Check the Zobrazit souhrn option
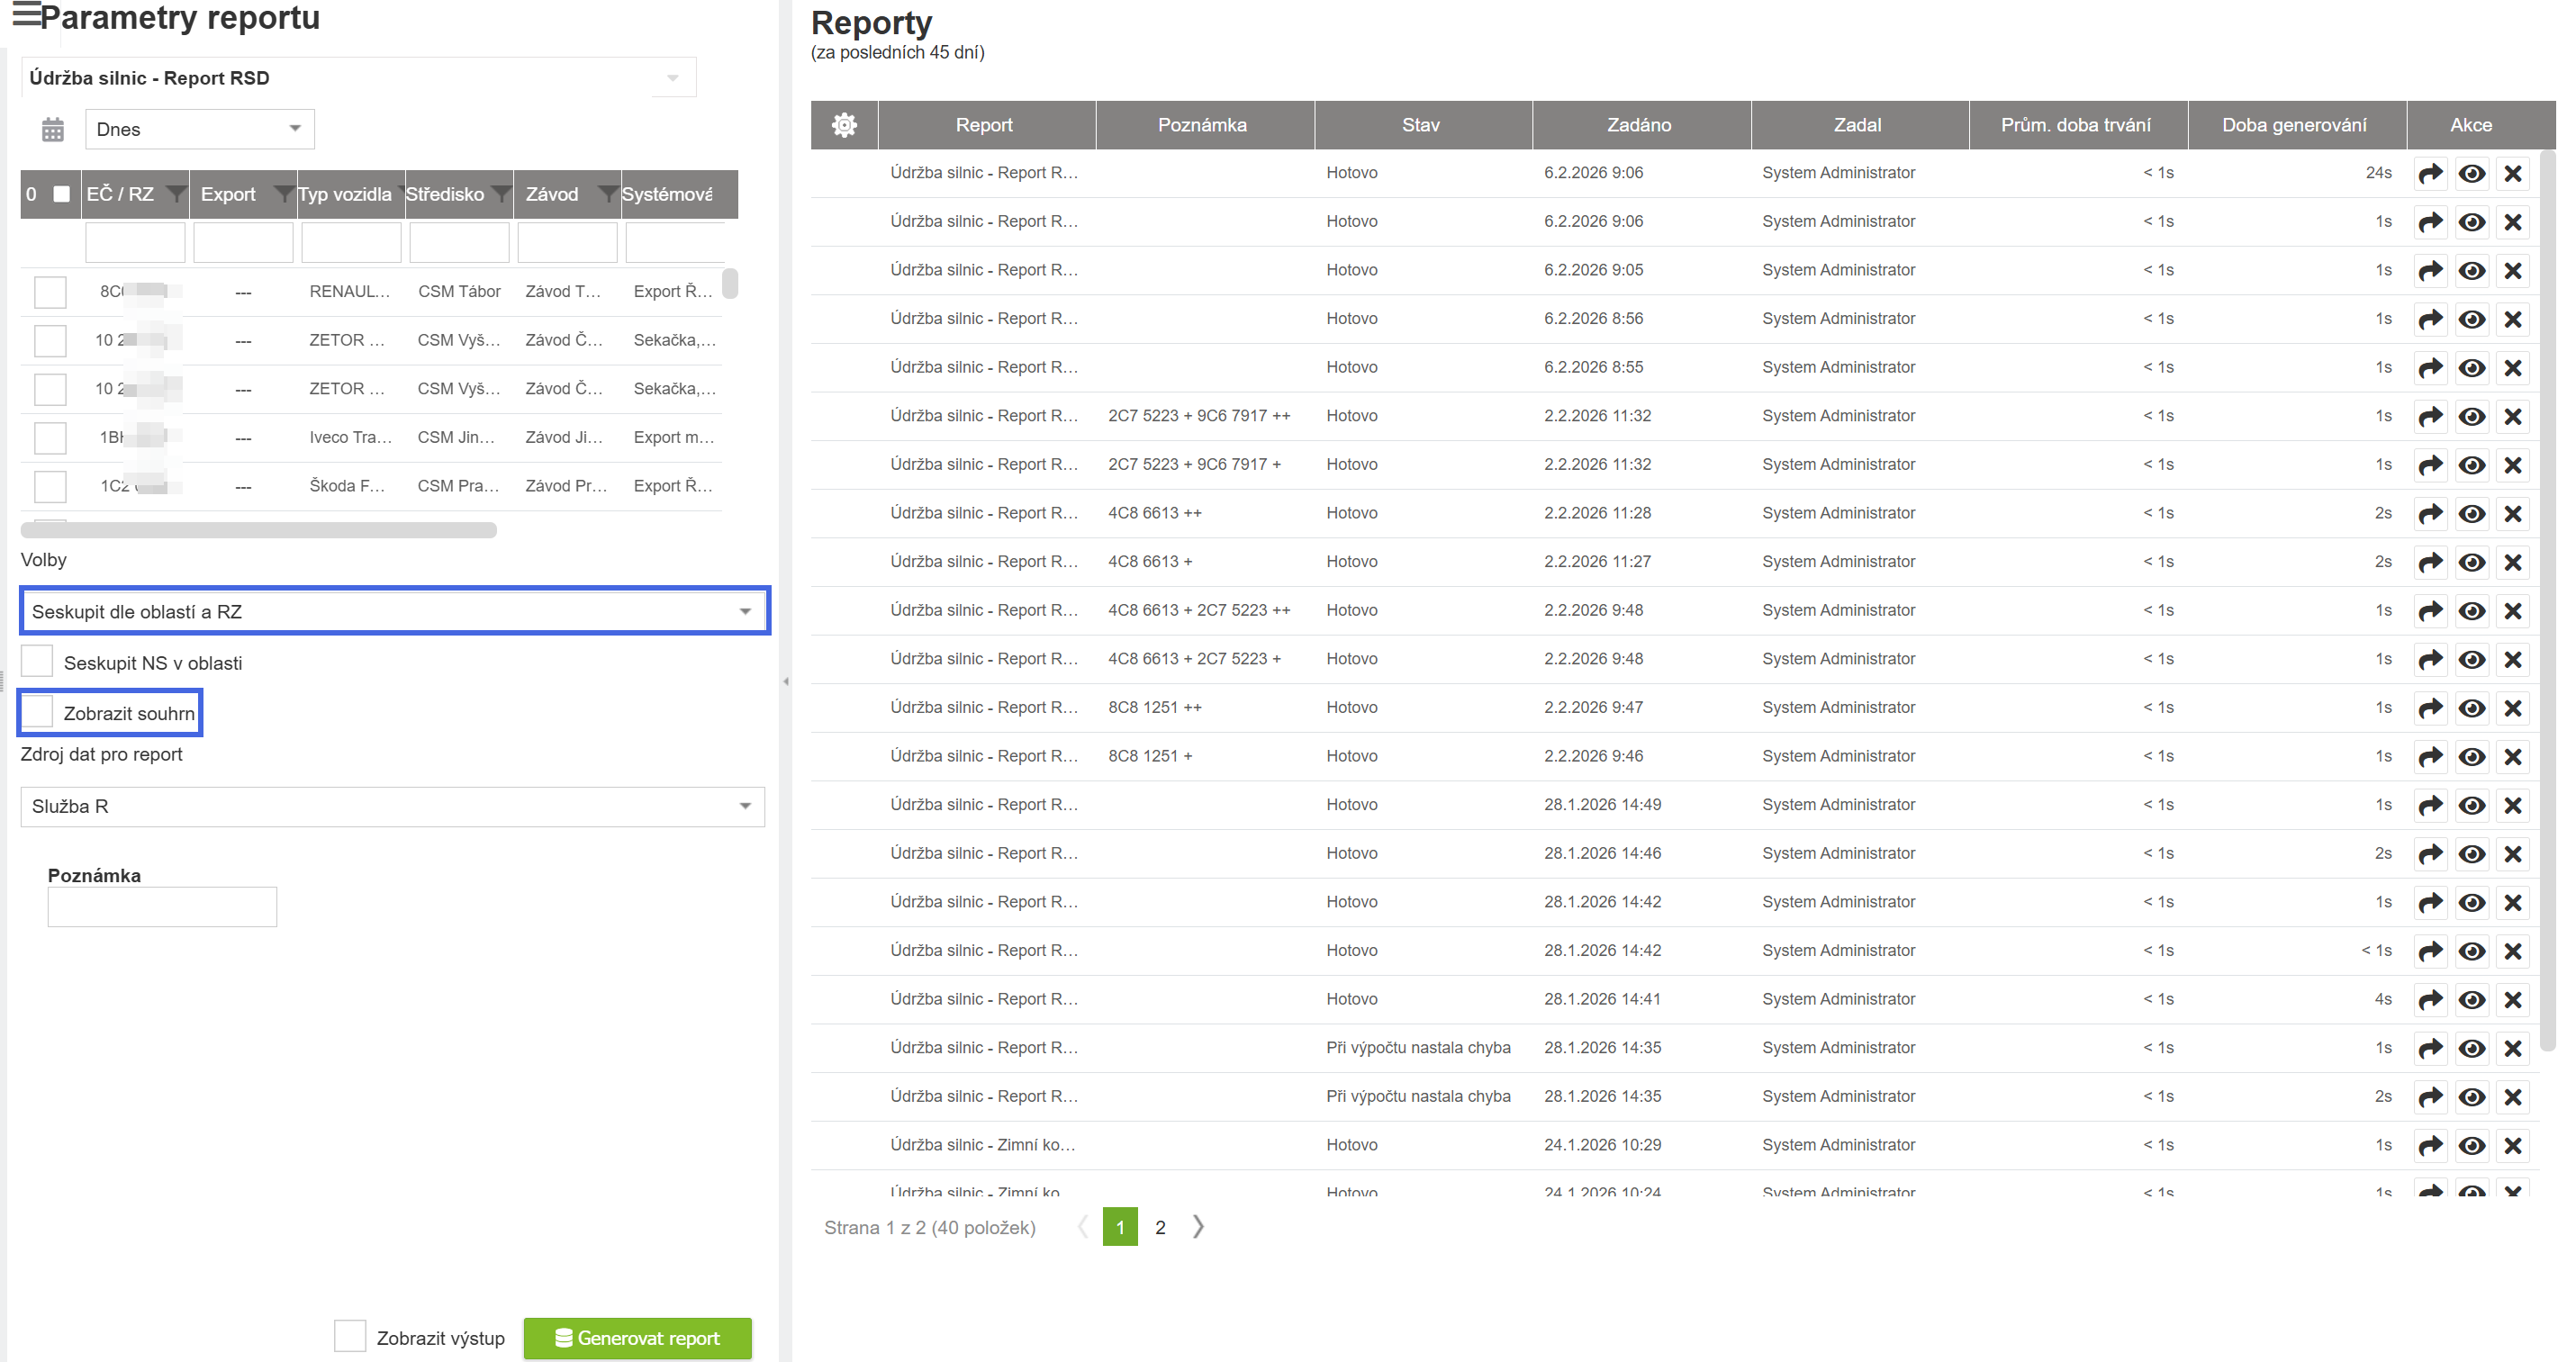The height and width of the screenshot is (1362, 2576). coord(37,713)
